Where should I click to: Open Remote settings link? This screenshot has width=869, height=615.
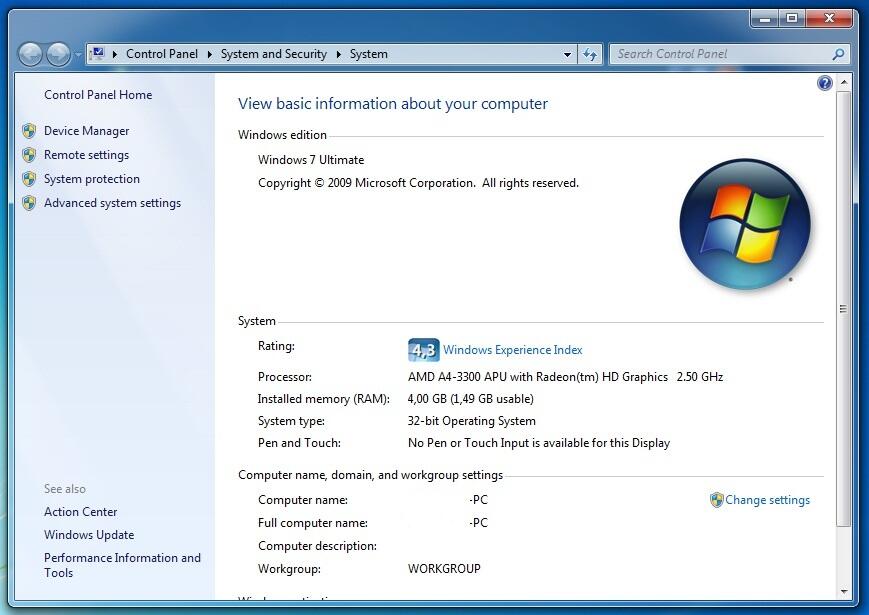[86, 155]
